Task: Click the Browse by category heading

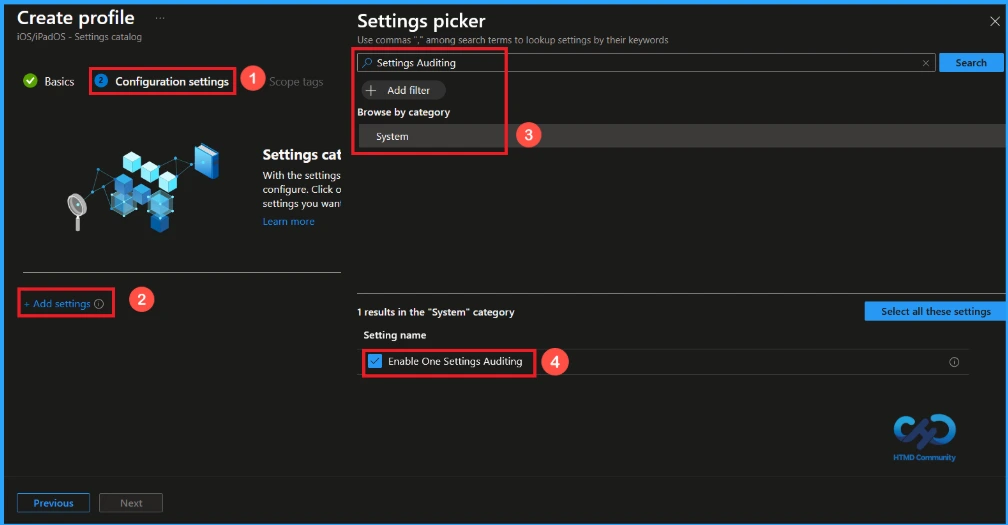Action: [404, 112]
